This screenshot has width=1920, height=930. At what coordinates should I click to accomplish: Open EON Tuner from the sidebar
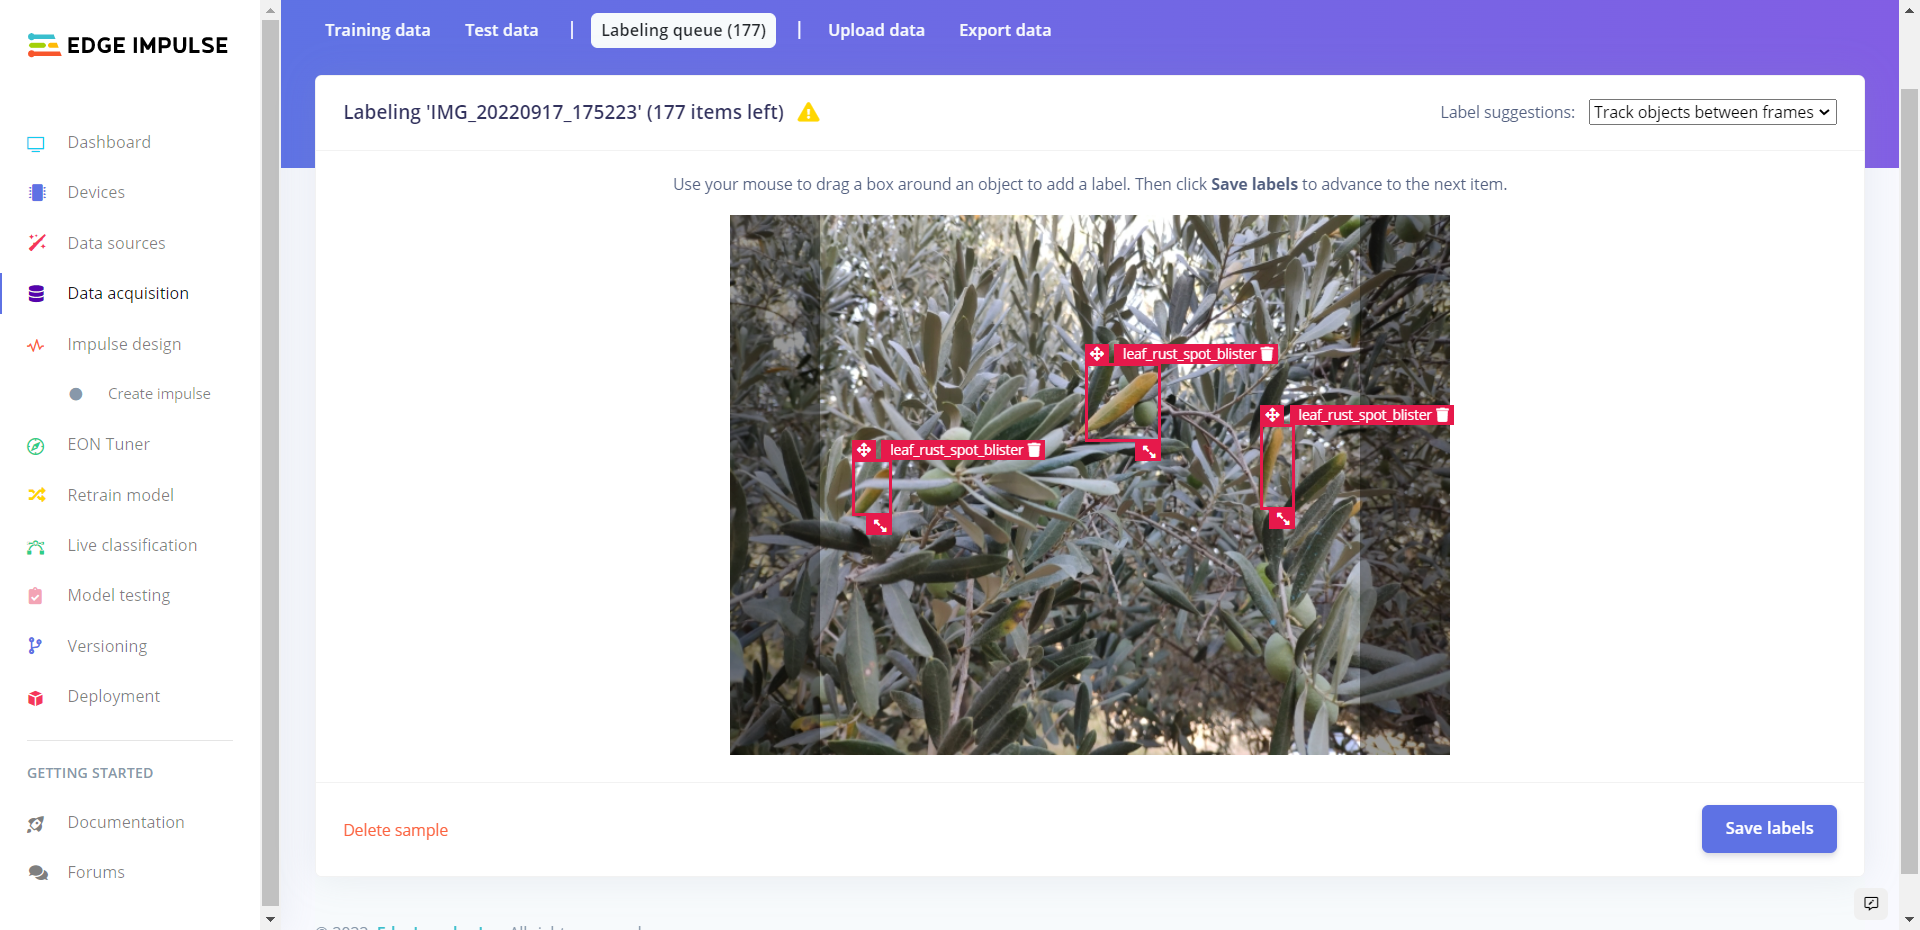(108, 444)
